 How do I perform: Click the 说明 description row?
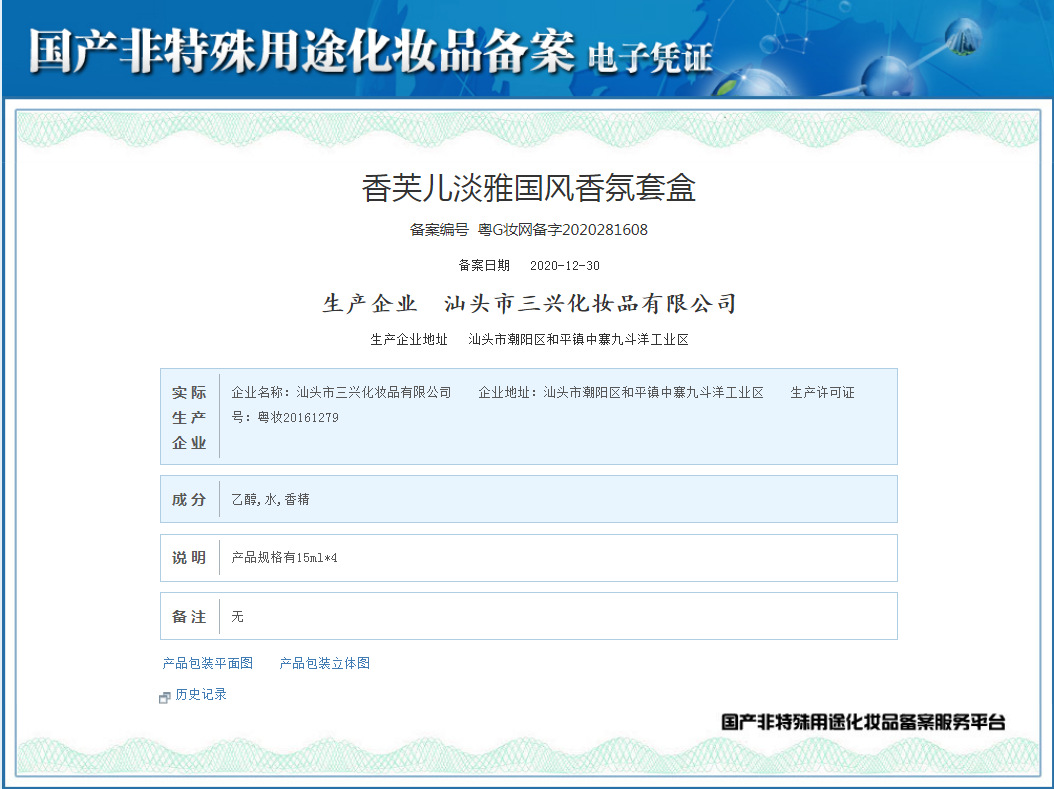[x=189, y=558]
